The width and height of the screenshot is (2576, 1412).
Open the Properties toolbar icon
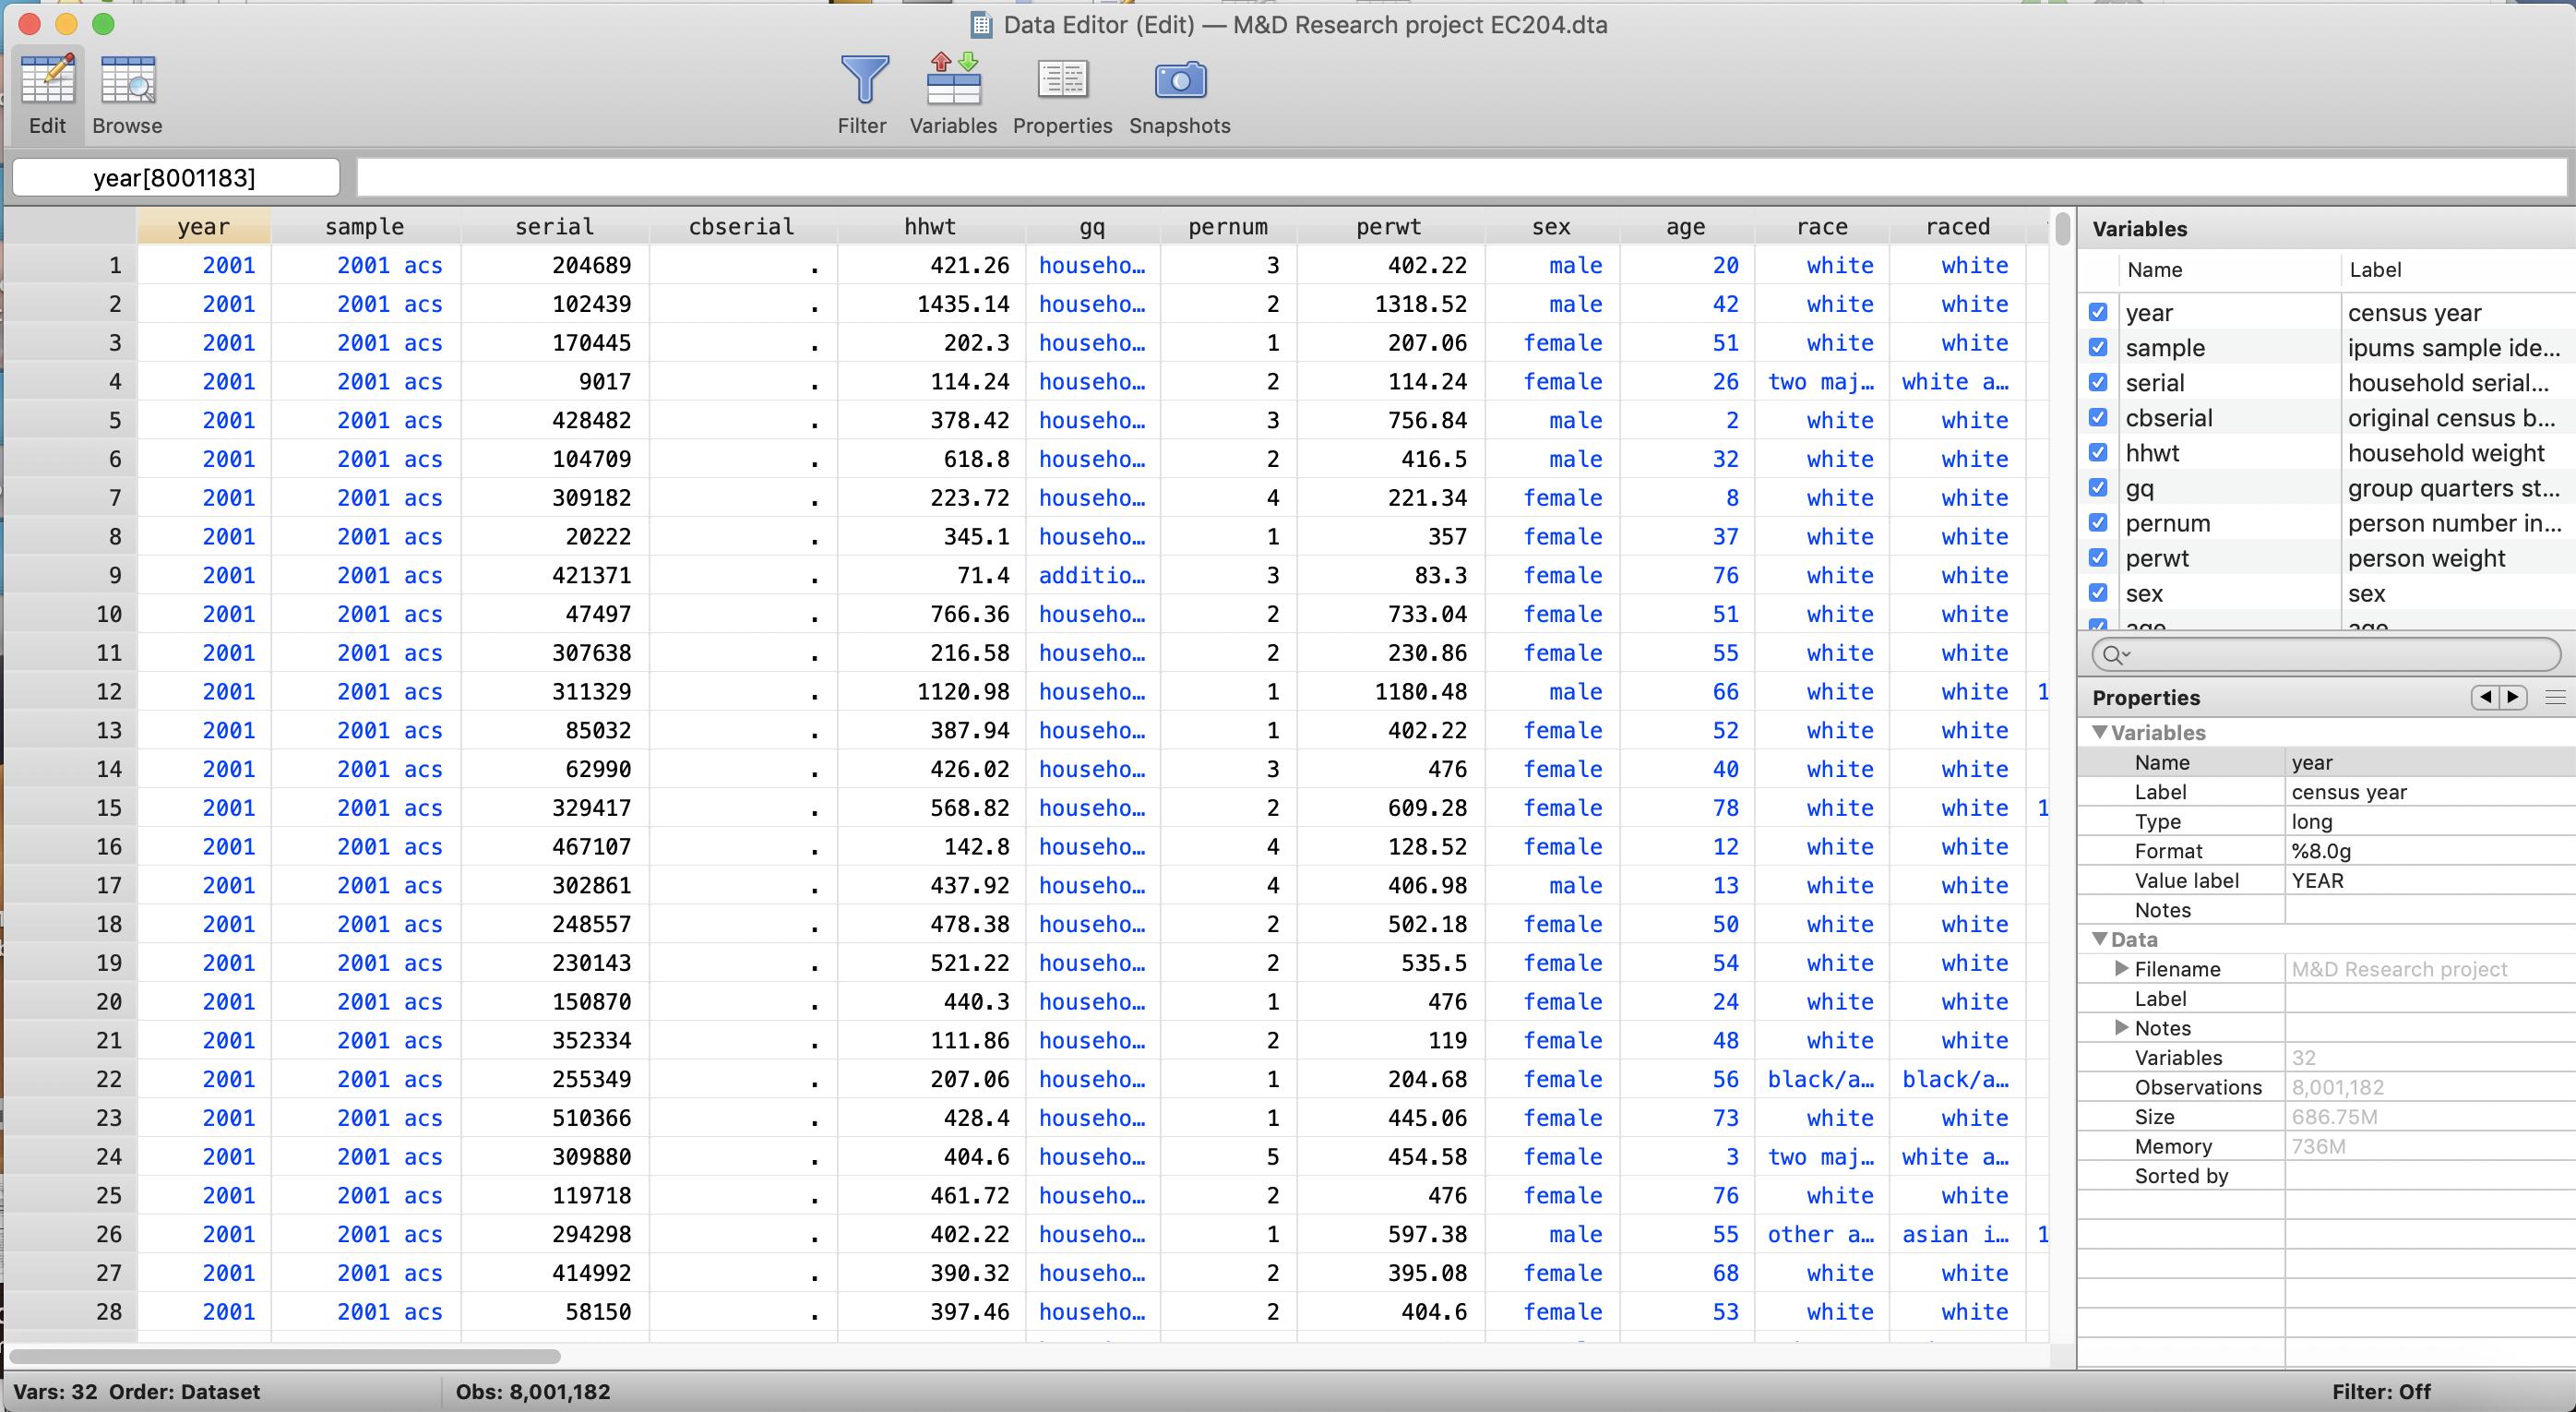click(x=1062, y=80)
